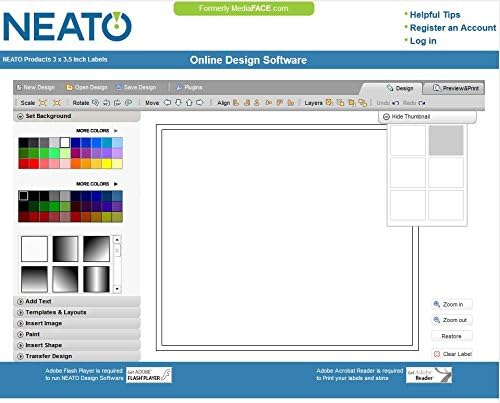Viewport: 500px width, 403px height.
Task: Switch to the Design tab
Action: coord(400,88)
